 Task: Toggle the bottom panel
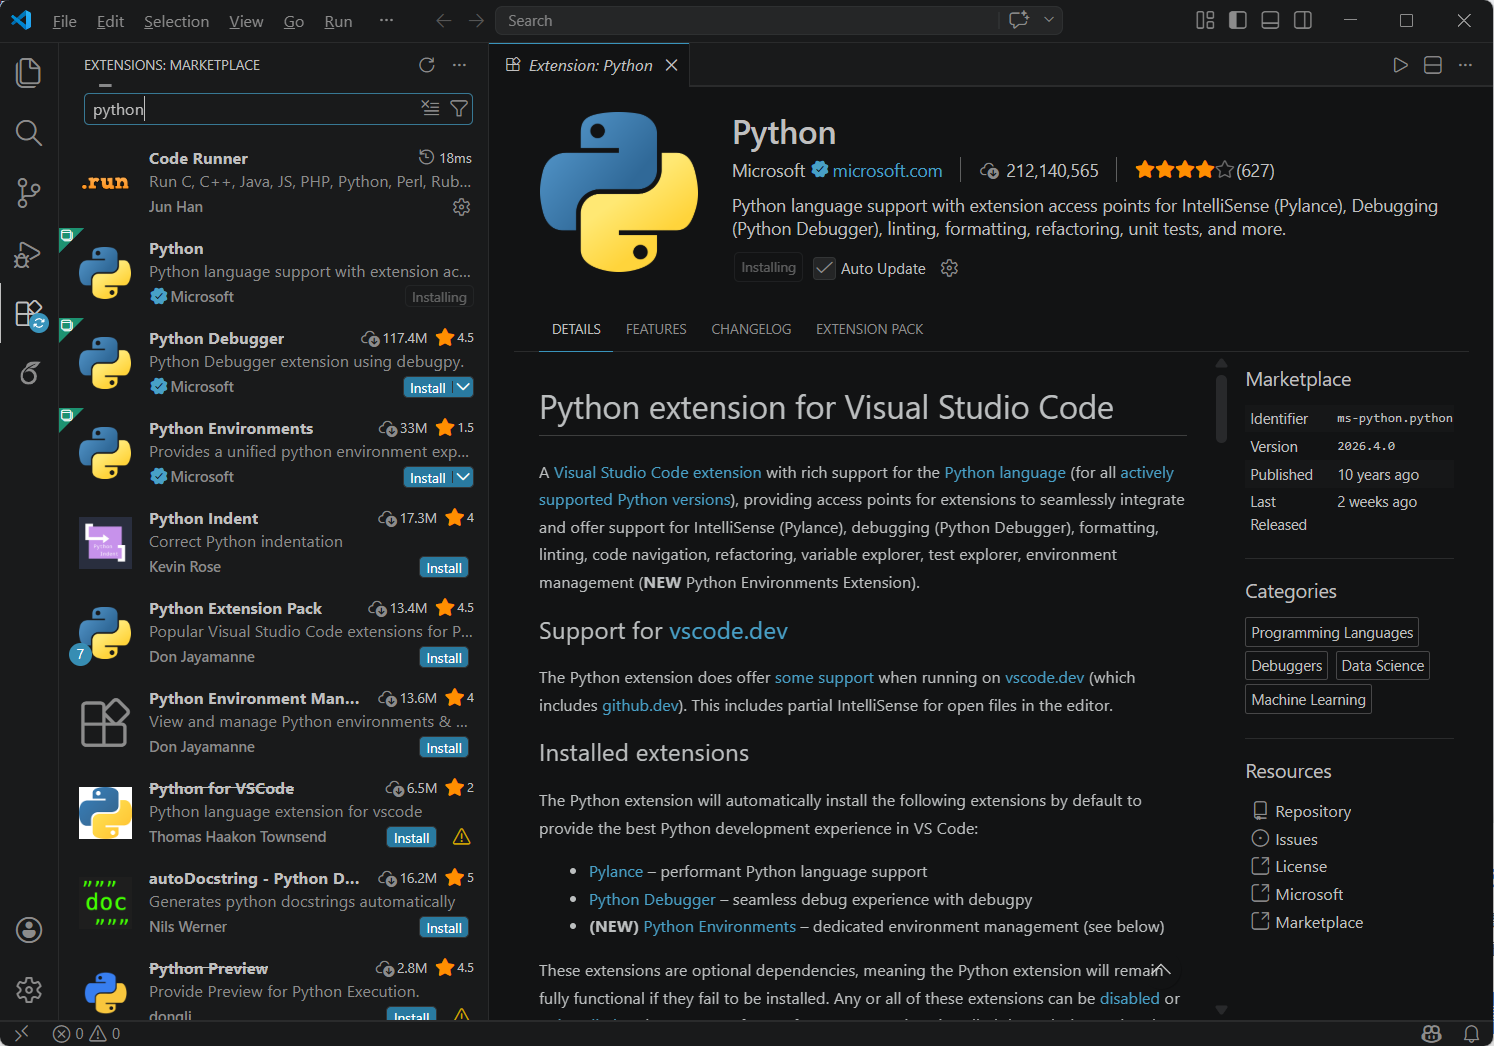tap(1270, 20)
